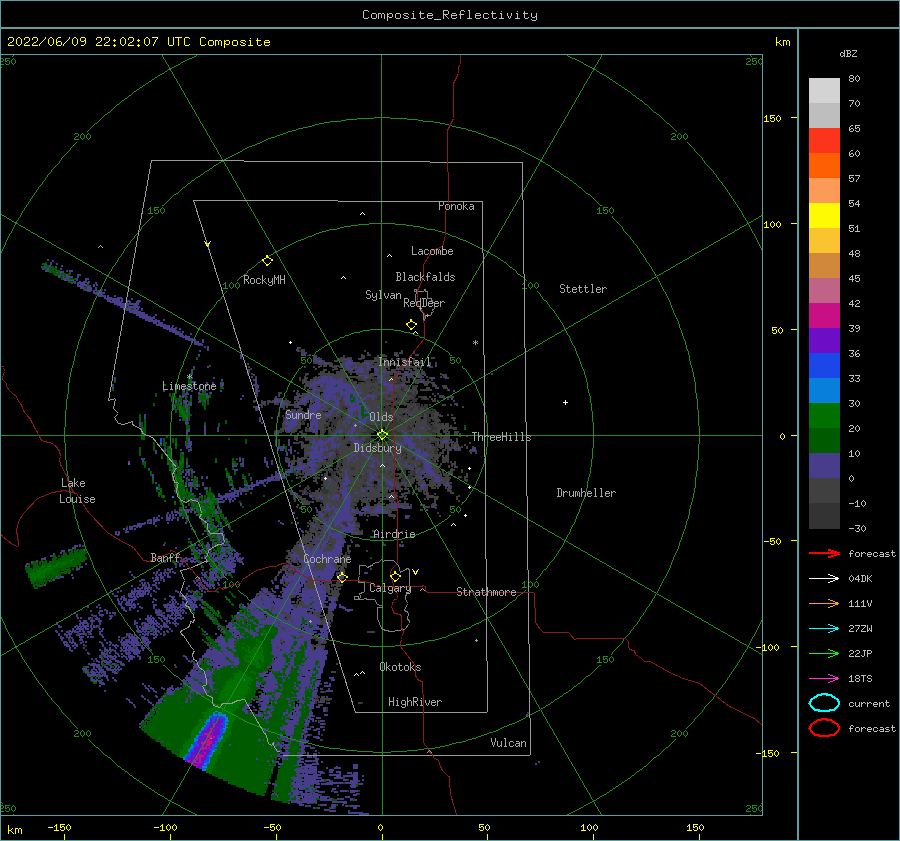Click the Vulcan town label
This screenshot has height=841, width=900.
coord(509,743)
